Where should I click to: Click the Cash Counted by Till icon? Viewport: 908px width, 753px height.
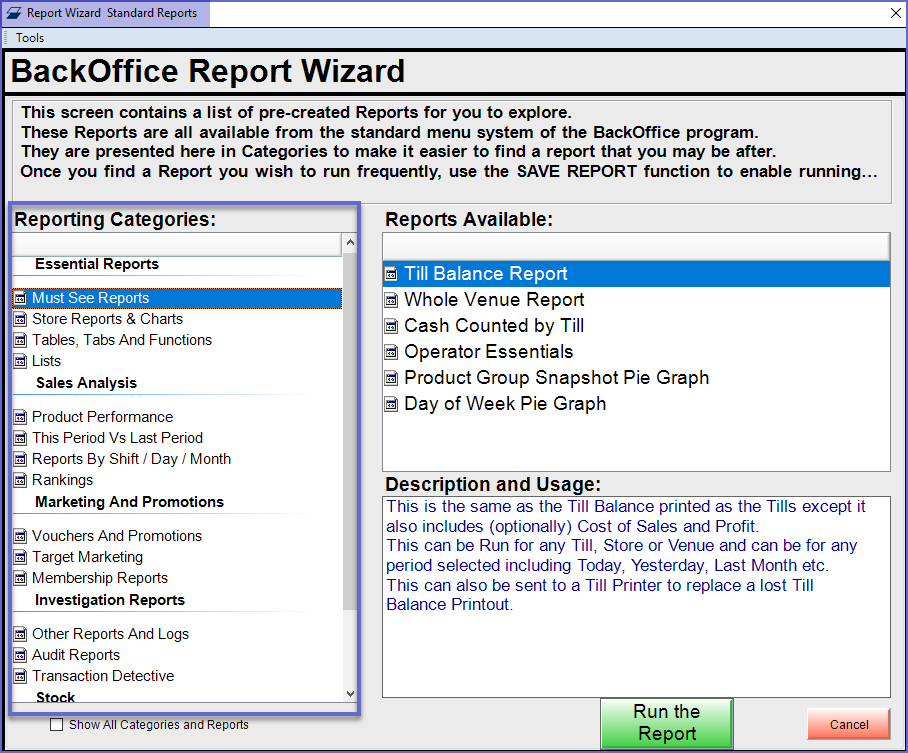click(x=391, y=326)
